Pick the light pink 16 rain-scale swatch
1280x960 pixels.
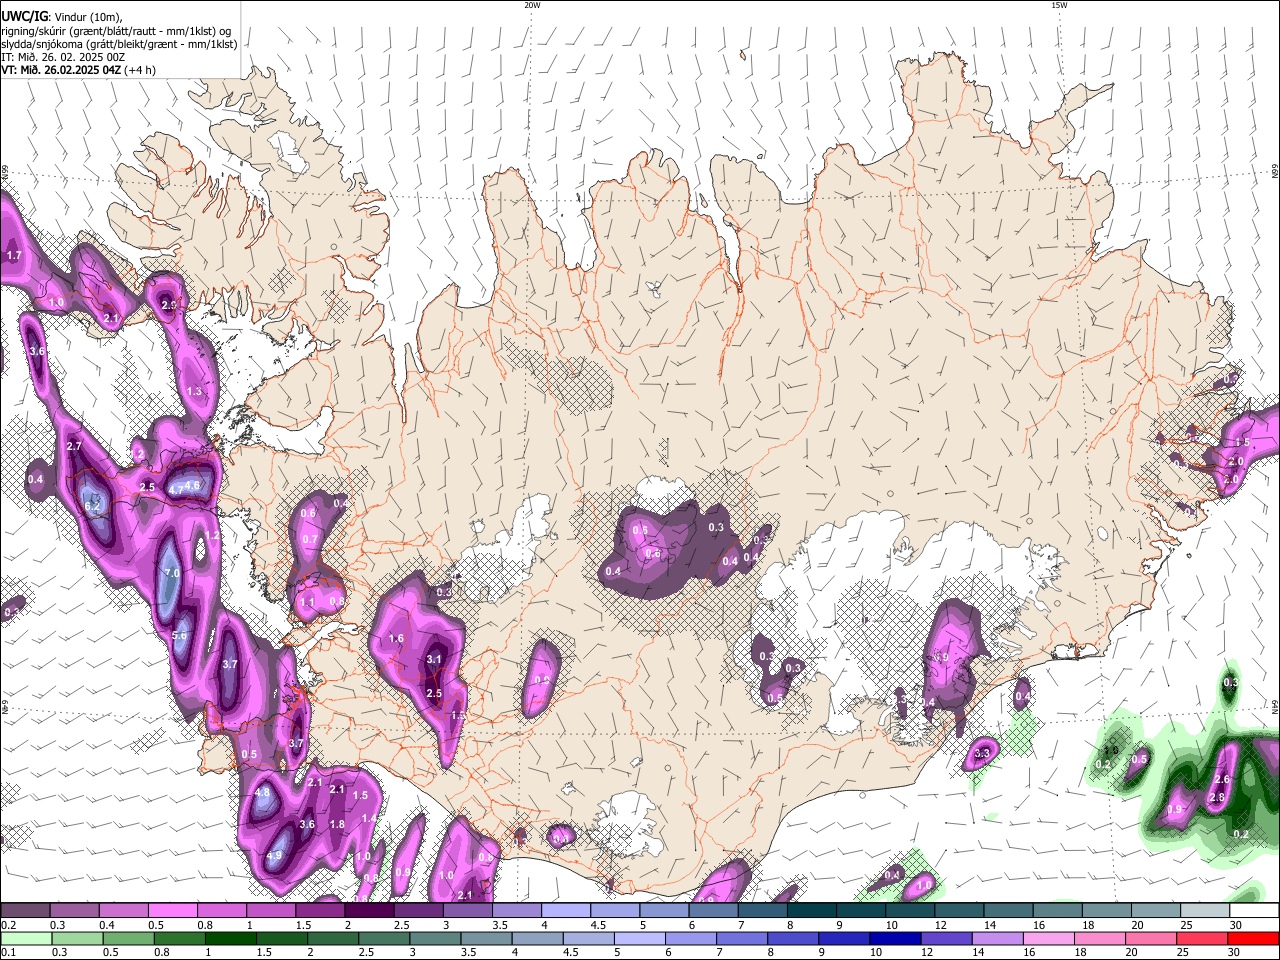click(1048, 938)
